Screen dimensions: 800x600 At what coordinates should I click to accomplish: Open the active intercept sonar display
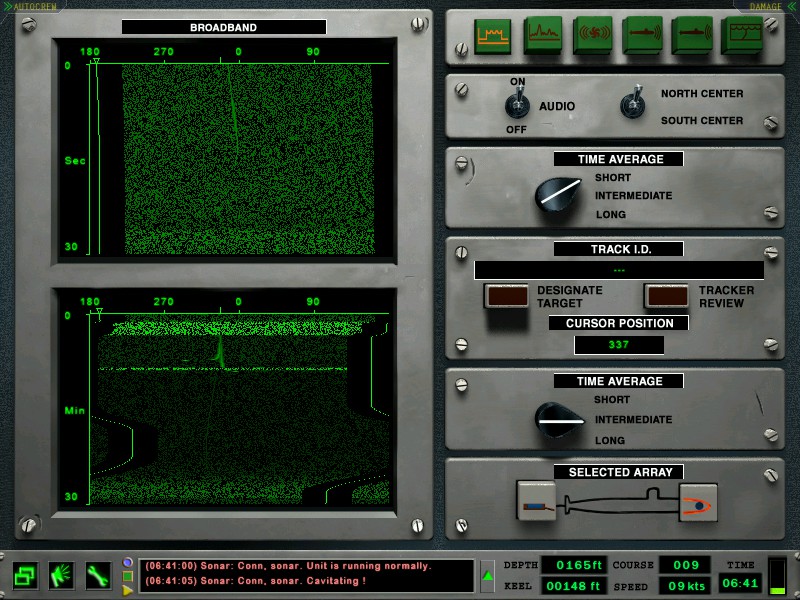coord(692,35)
